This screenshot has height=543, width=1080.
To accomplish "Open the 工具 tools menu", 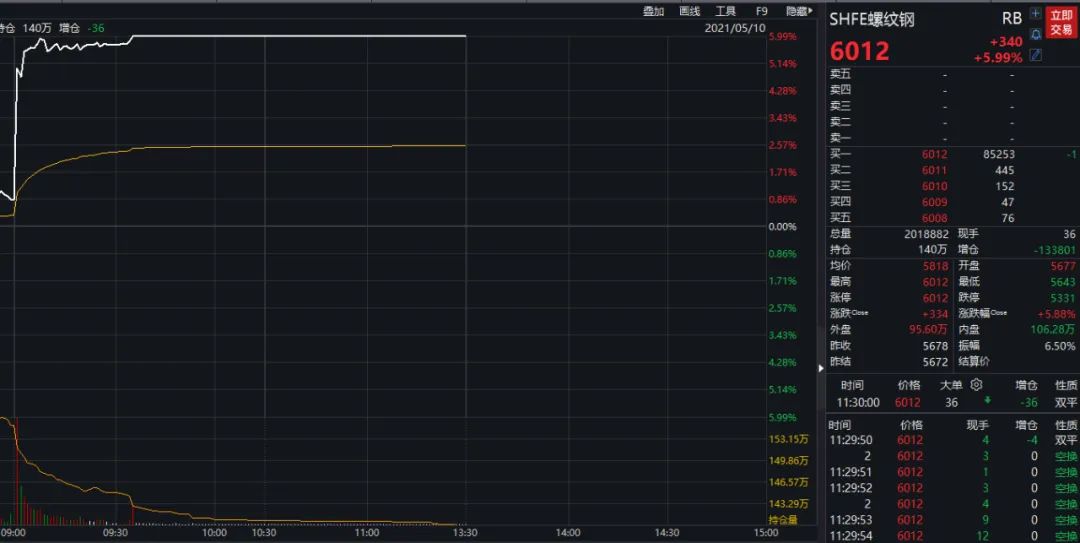I will 725,11.
